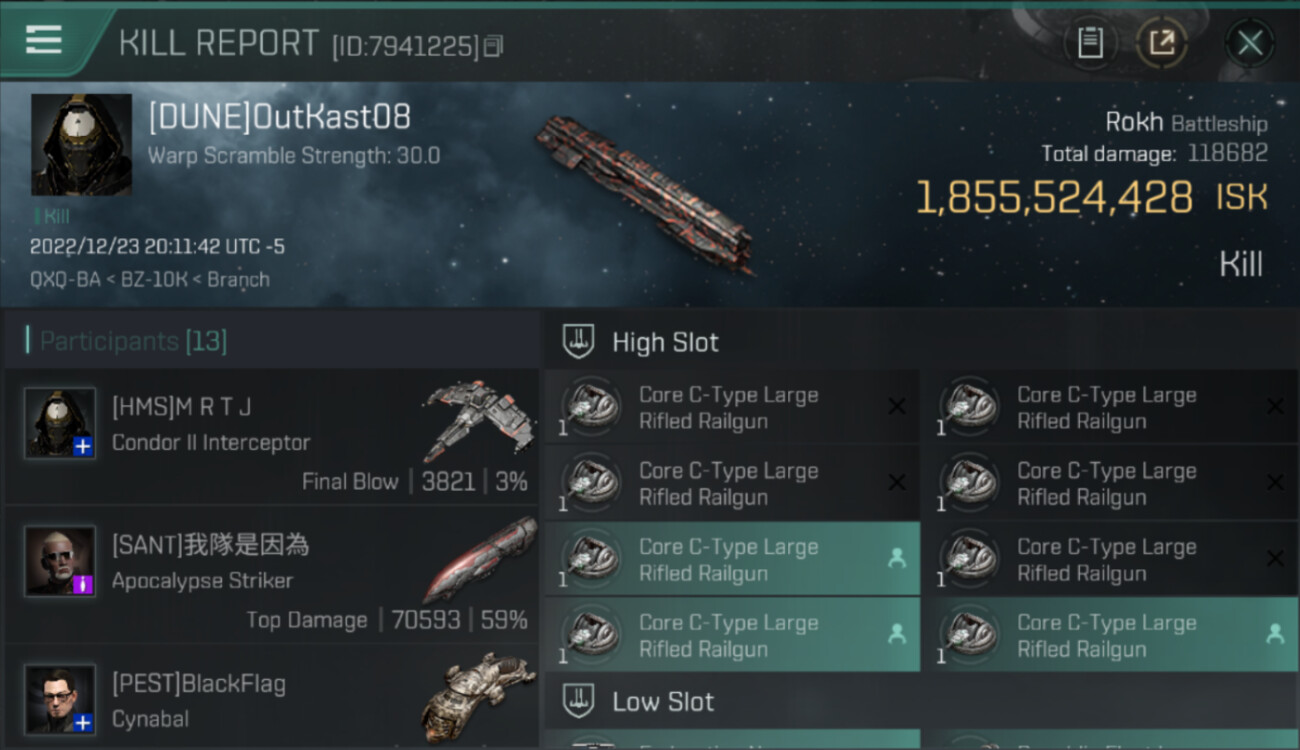Collapse the High Slot section
The height and width of the screenshot is (750, 1300).
(920, 342)
